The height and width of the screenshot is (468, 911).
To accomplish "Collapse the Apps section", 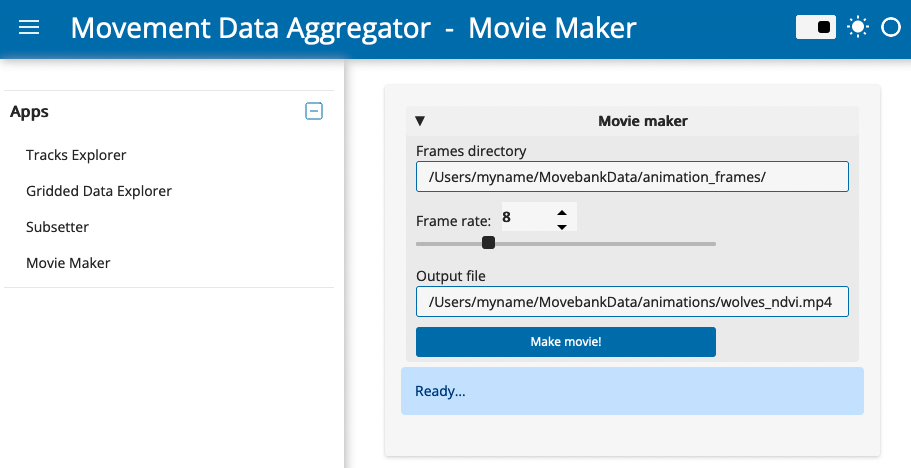I will point(314,111).
